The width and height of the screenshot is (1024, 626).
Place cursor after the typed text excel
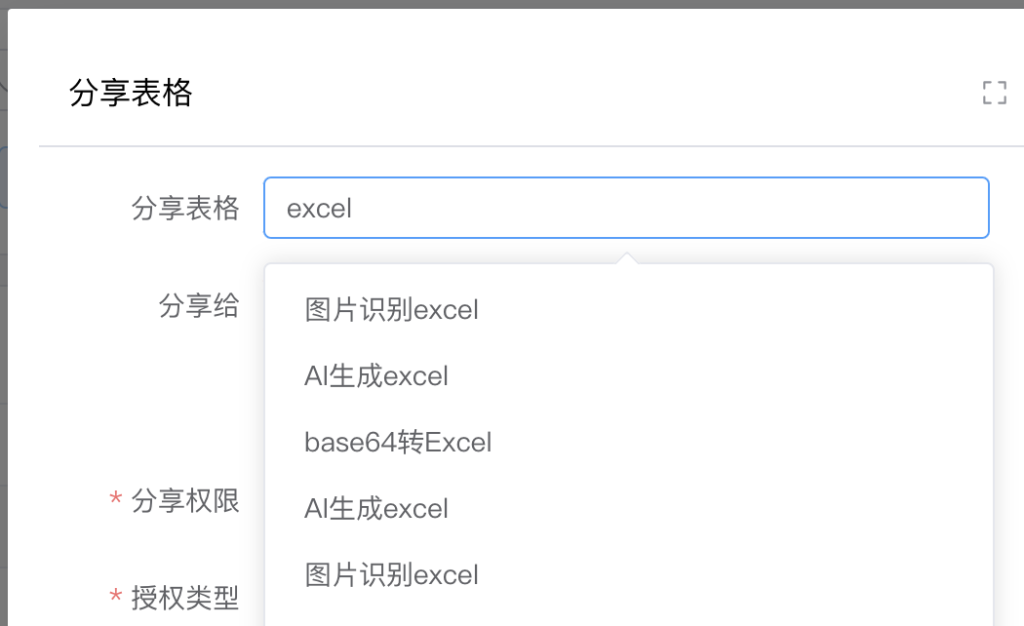coord(354,208)
